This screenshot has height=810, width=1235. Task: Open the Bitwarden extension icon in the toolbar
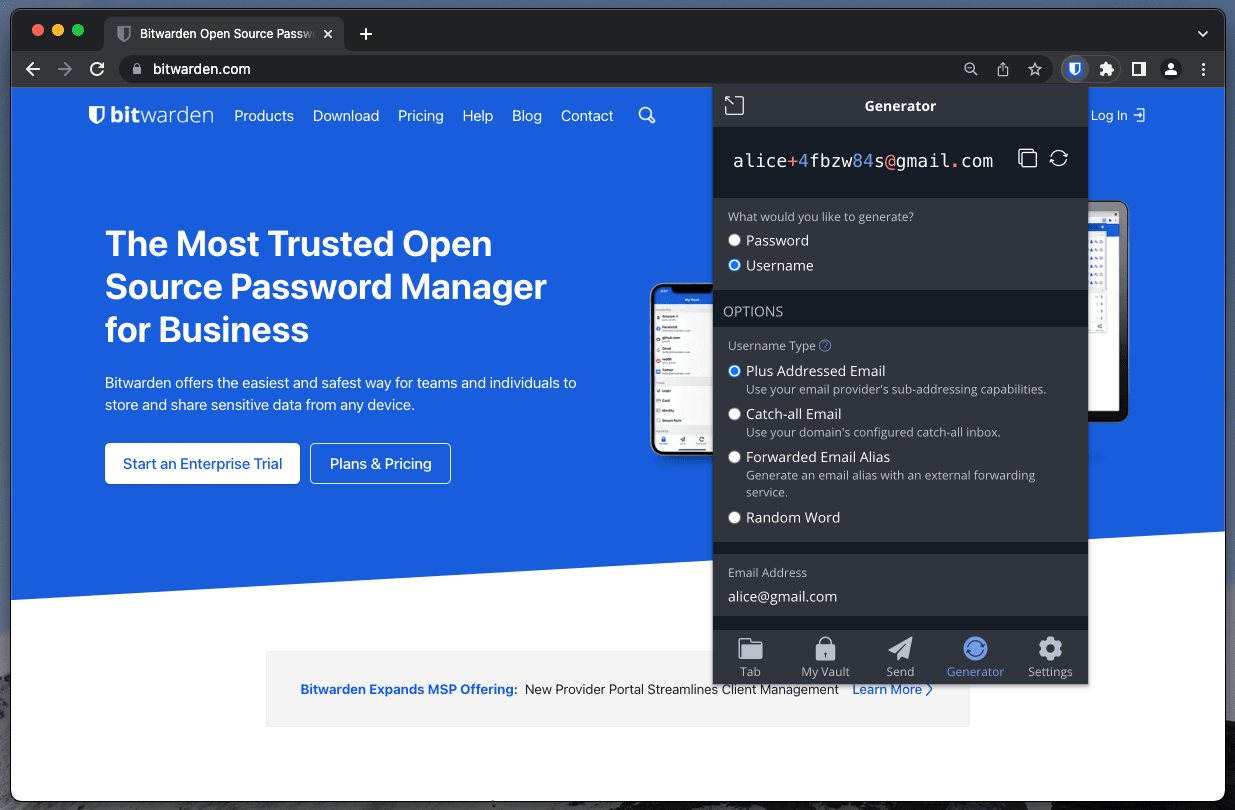pos(1075,69)
